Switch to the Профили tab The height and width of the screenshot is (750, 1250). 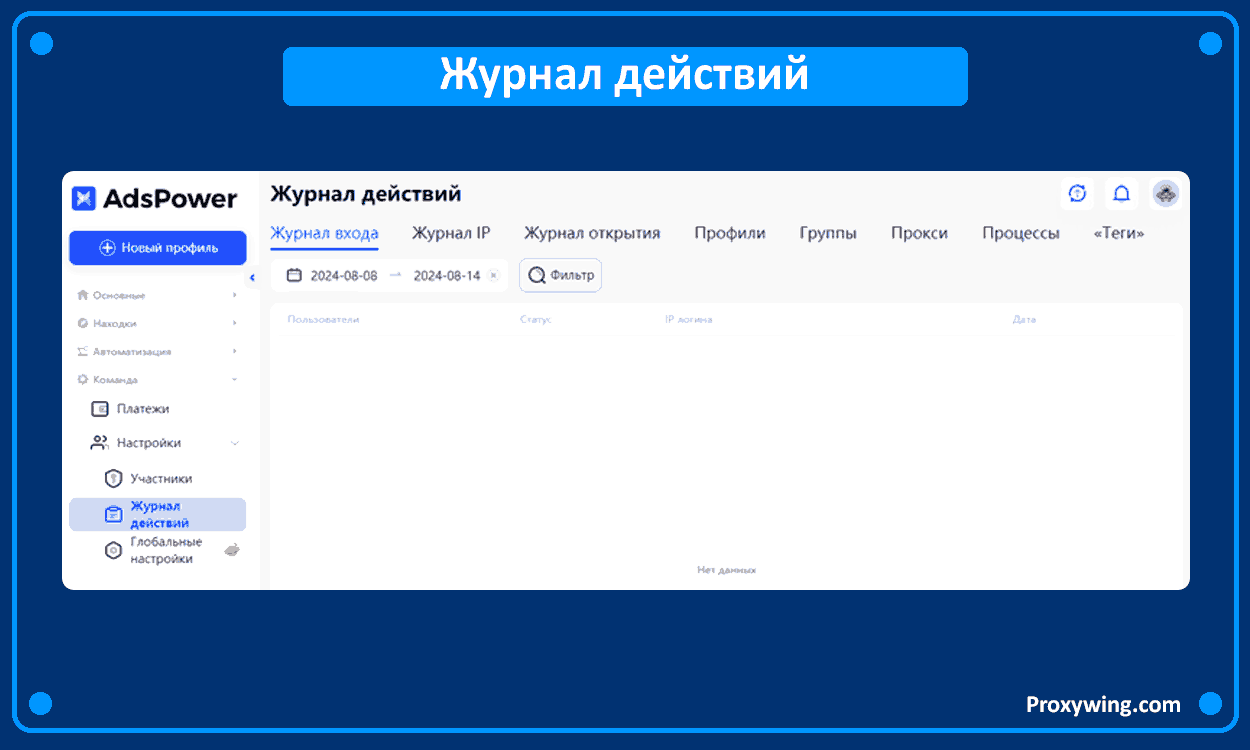pos(730,233)
